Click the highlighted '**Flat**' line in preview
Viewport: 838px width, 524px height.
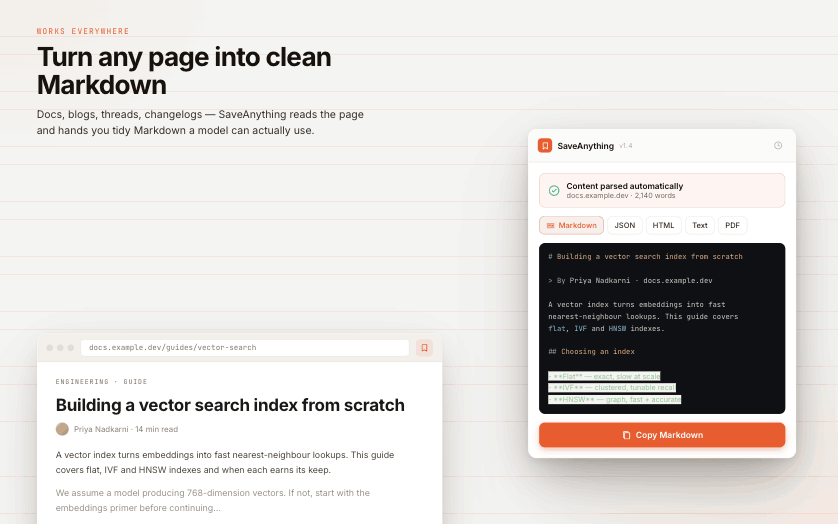click(x=604, y=376)
